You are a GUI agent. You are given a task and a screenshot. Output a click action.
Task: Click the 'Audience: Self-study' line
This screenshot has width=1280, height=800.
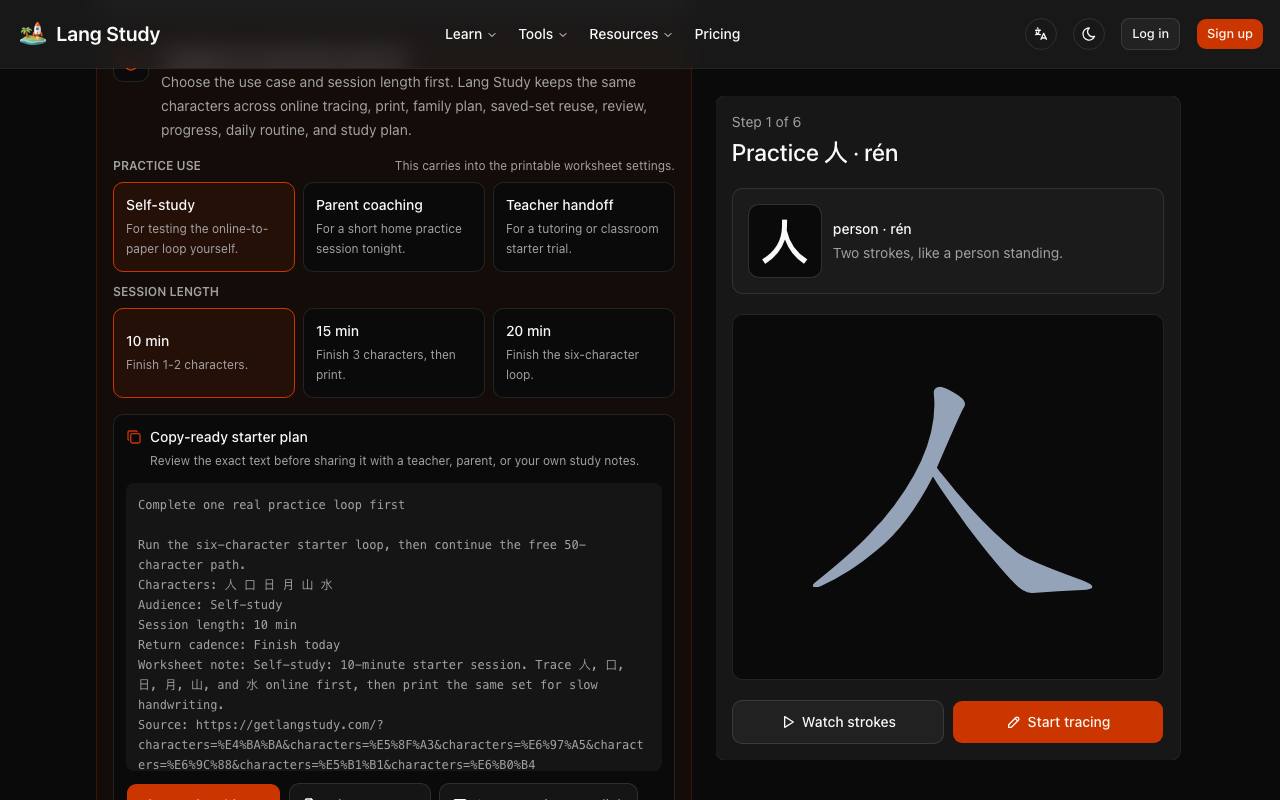[210, 605]
